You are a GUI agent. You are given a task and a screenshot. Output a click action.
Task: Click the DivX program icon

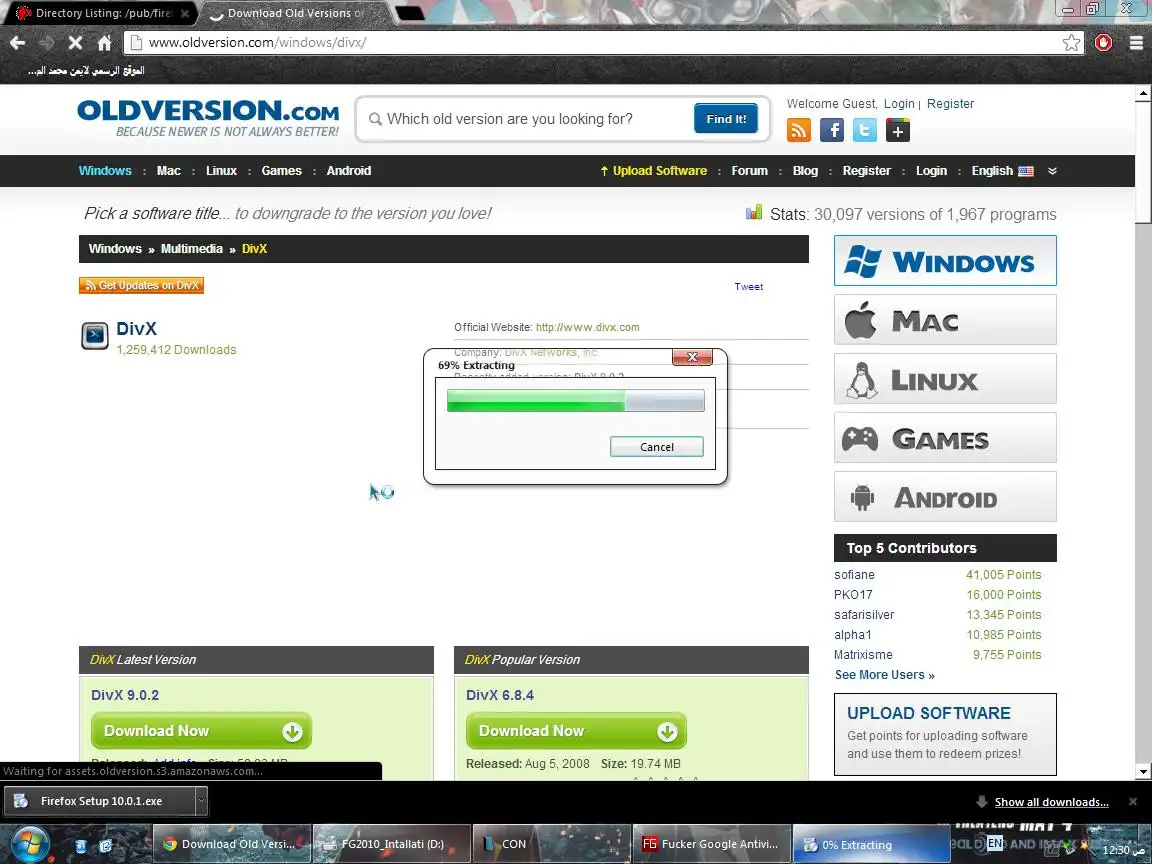95,336
